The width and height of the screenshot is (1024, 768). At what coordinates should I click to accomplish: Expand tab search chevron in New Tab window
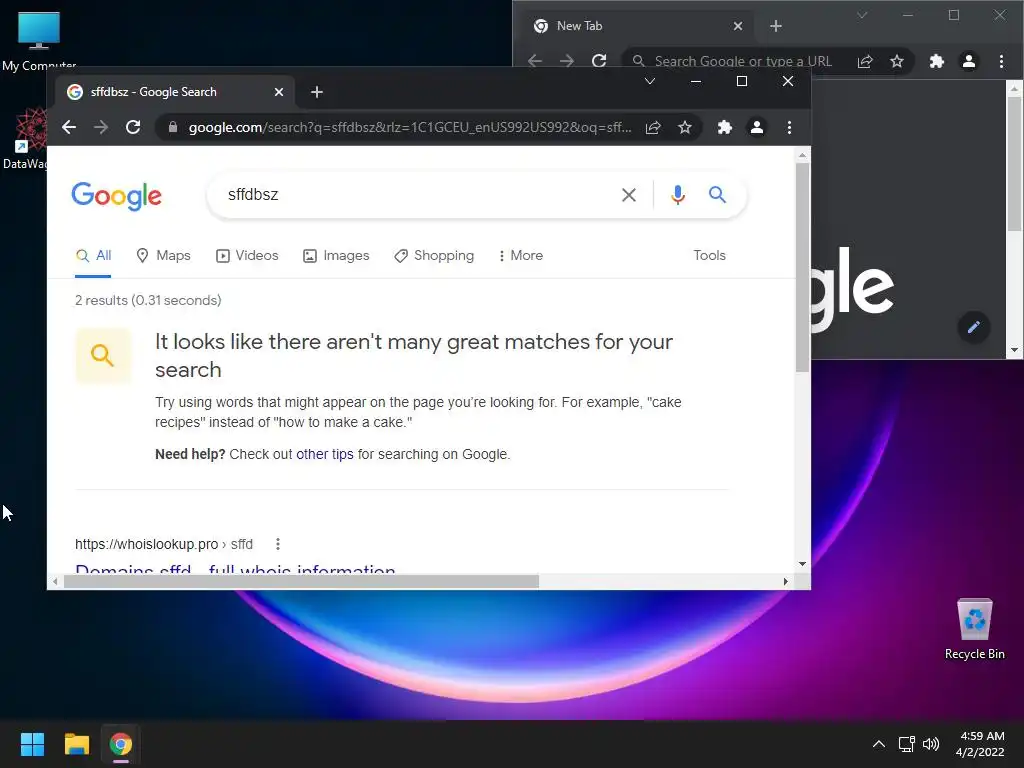coord(862,15)
